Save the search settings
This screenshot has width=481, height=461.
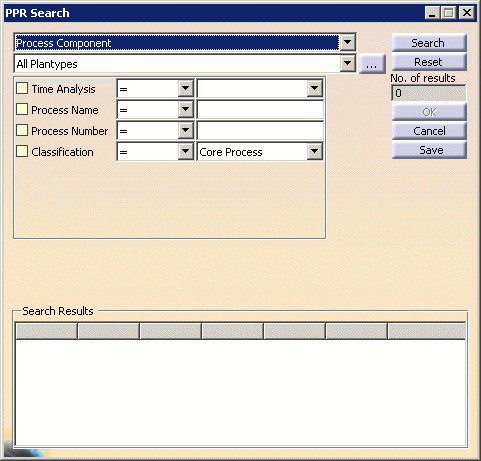(429, 150)
